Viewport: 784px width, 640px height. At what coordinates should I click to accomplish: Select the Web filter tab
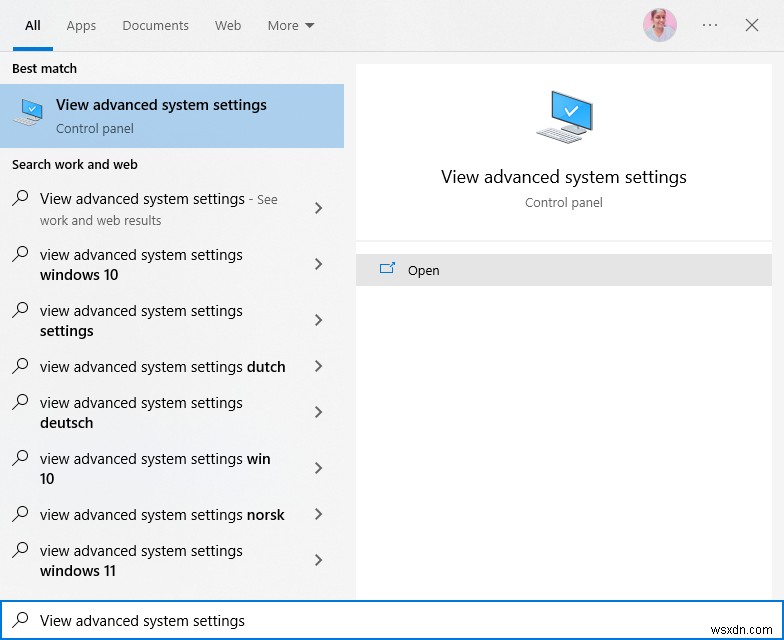[228, 25]
